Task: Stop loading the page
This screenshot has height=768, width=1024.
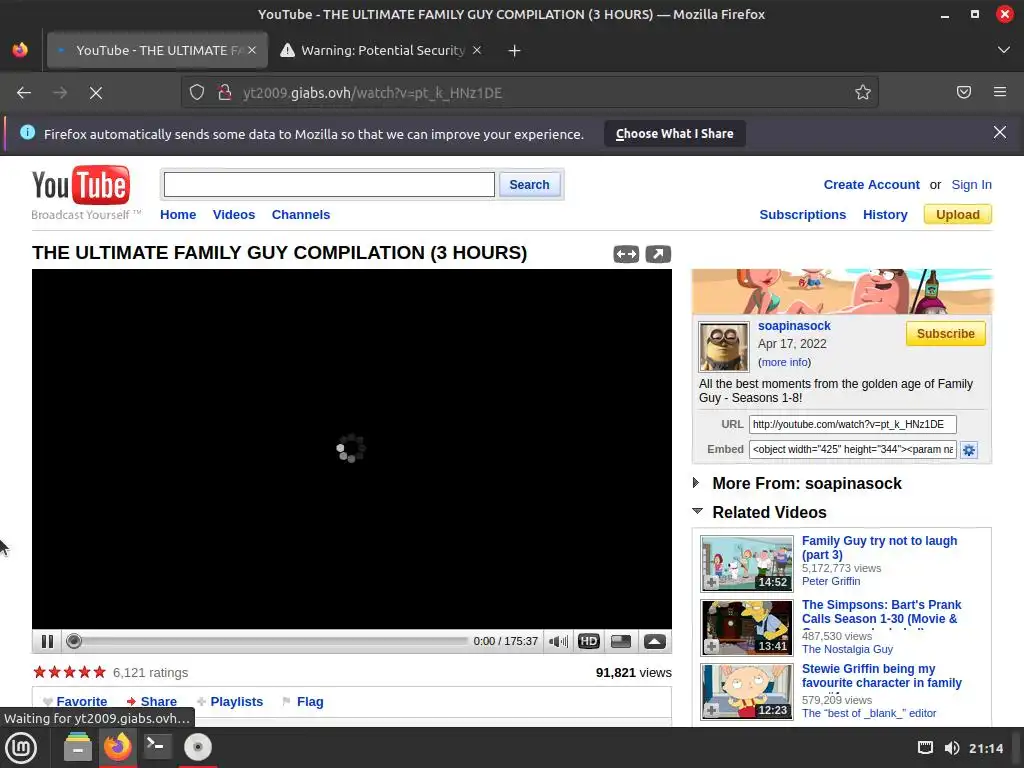Action: click(x=96, y=93)
